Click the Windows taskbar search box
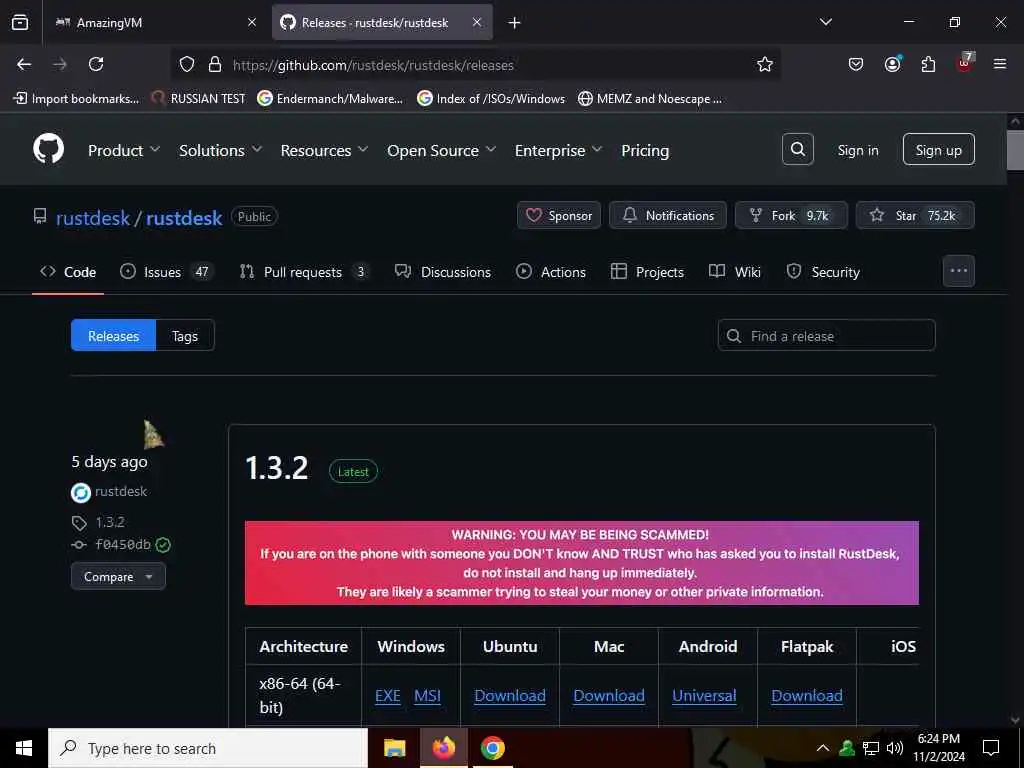 pyautogui.click(x=208, y=748)
